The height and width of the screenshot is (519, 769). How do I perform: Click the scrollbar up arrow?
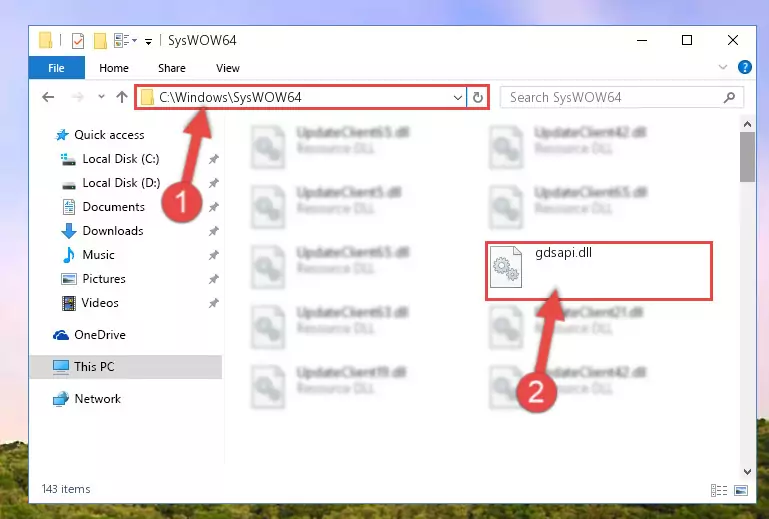(x=747, y=124)
